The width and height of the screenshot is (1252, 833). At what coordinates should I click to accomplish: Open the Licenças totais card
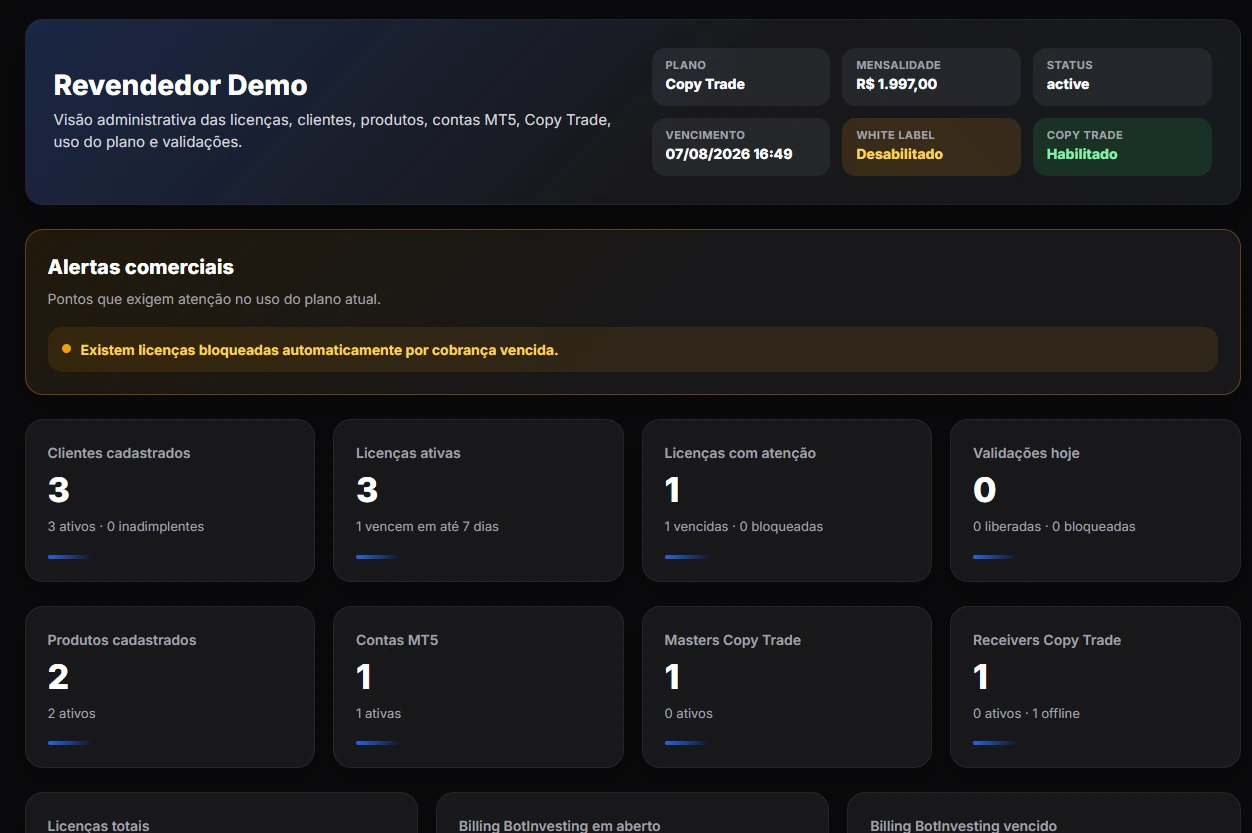(x=221, y=813)
